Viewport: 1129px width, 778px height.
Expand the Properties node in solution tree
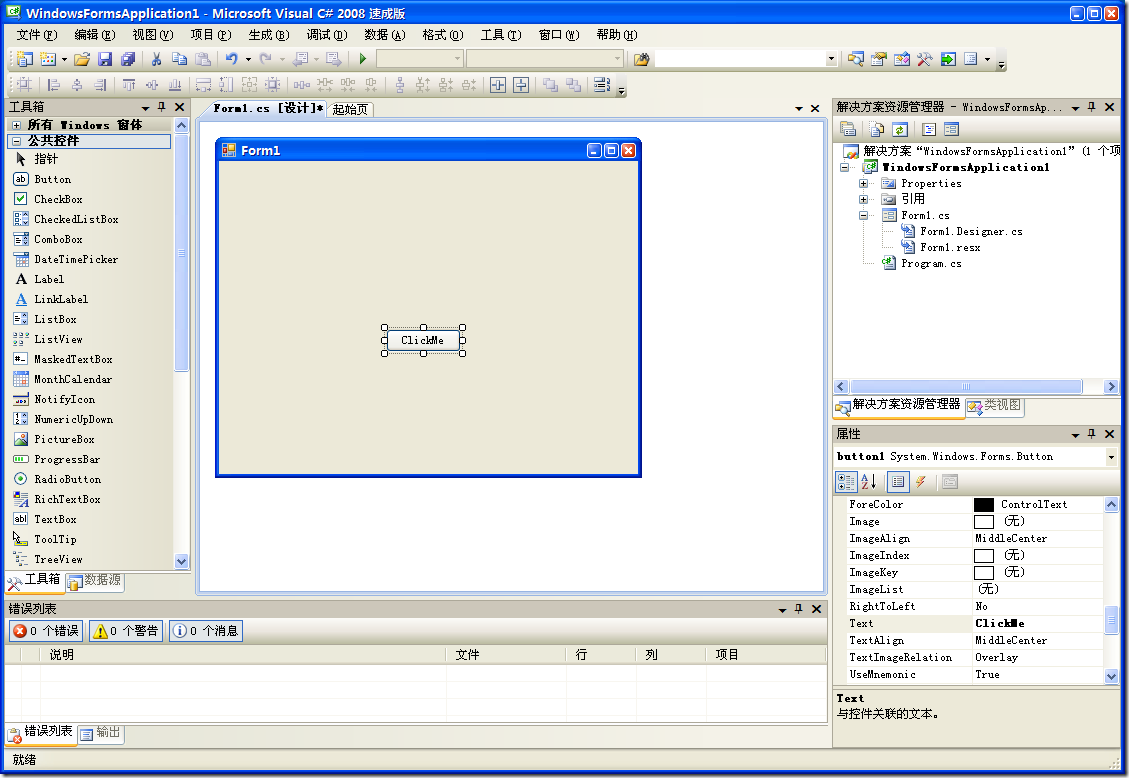click(x=863, y=183)
